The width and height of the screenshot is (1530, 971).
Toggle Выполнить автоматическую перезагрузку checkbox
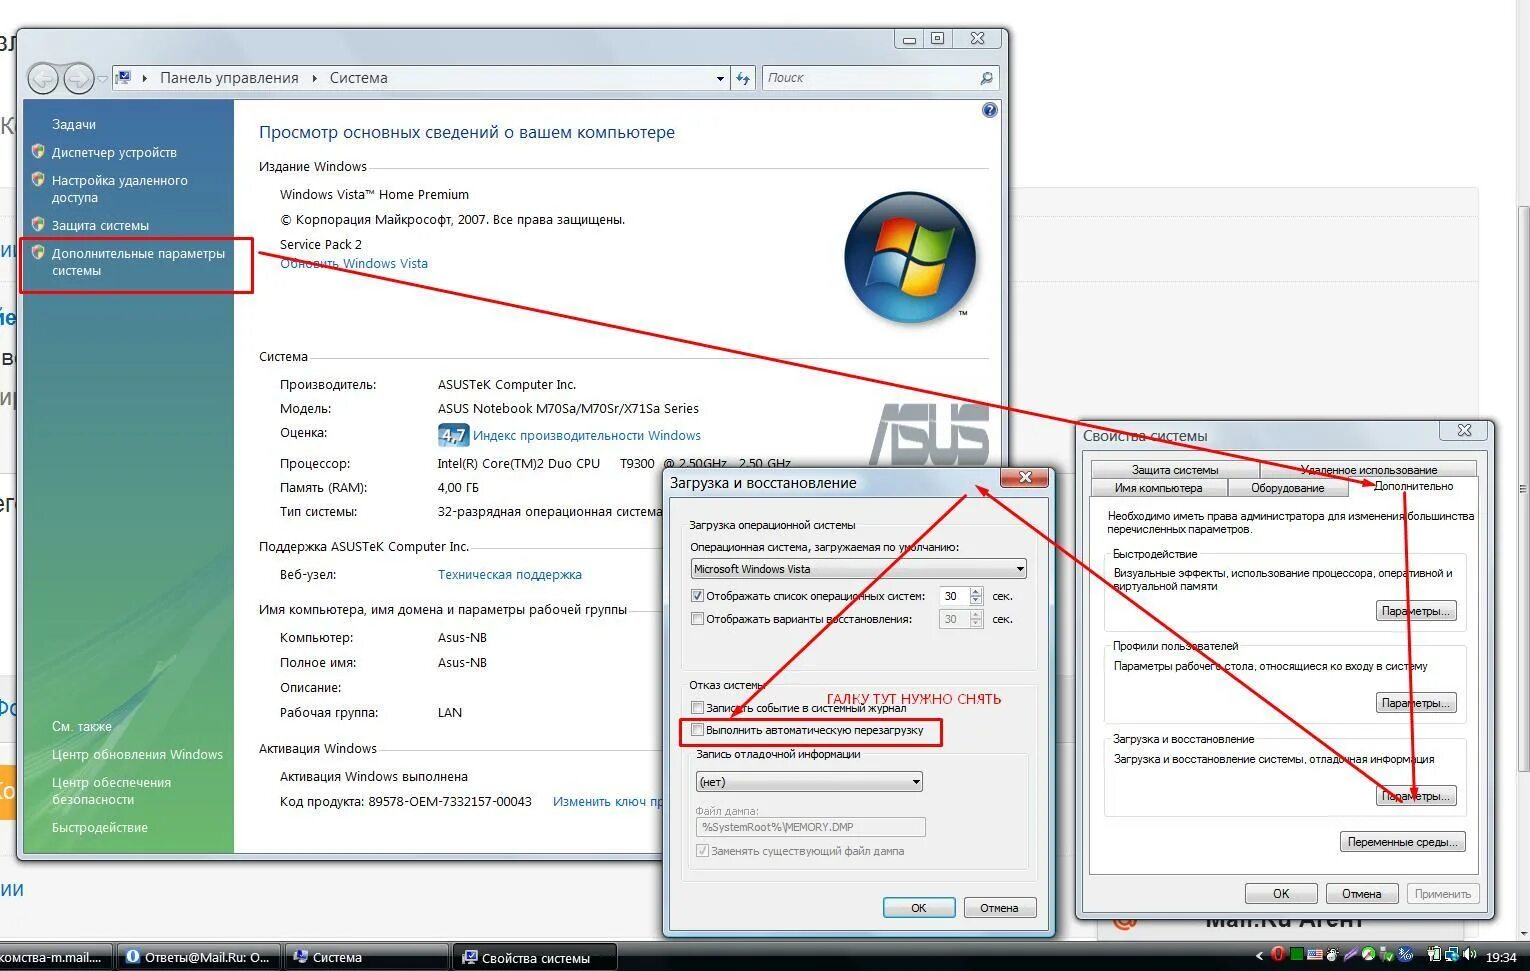coord(697,730)
